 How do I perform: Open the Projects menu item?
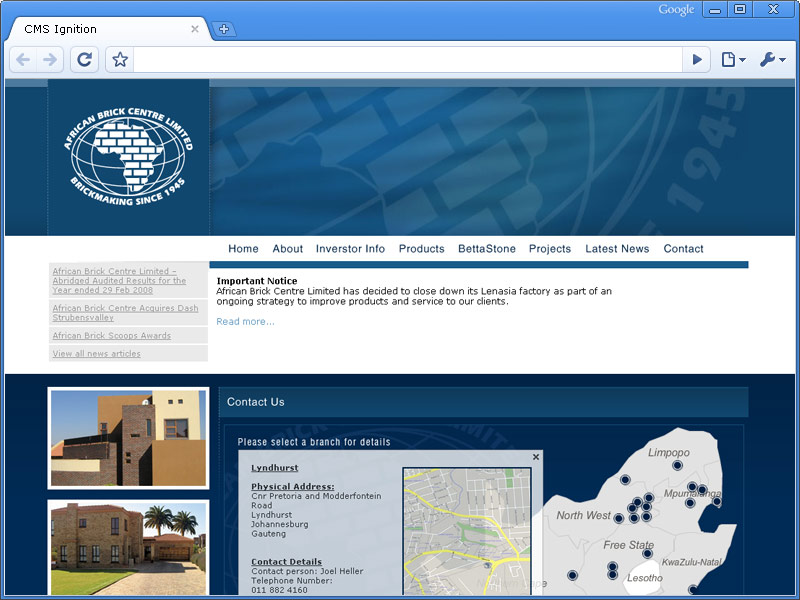coord(549,248)
